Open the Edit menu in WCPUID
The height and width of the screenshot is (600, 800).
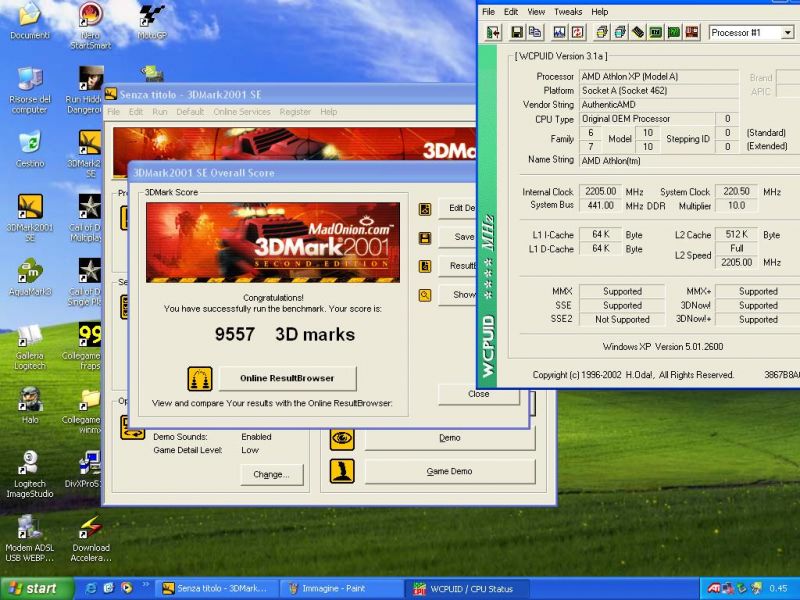click(511, 12)
